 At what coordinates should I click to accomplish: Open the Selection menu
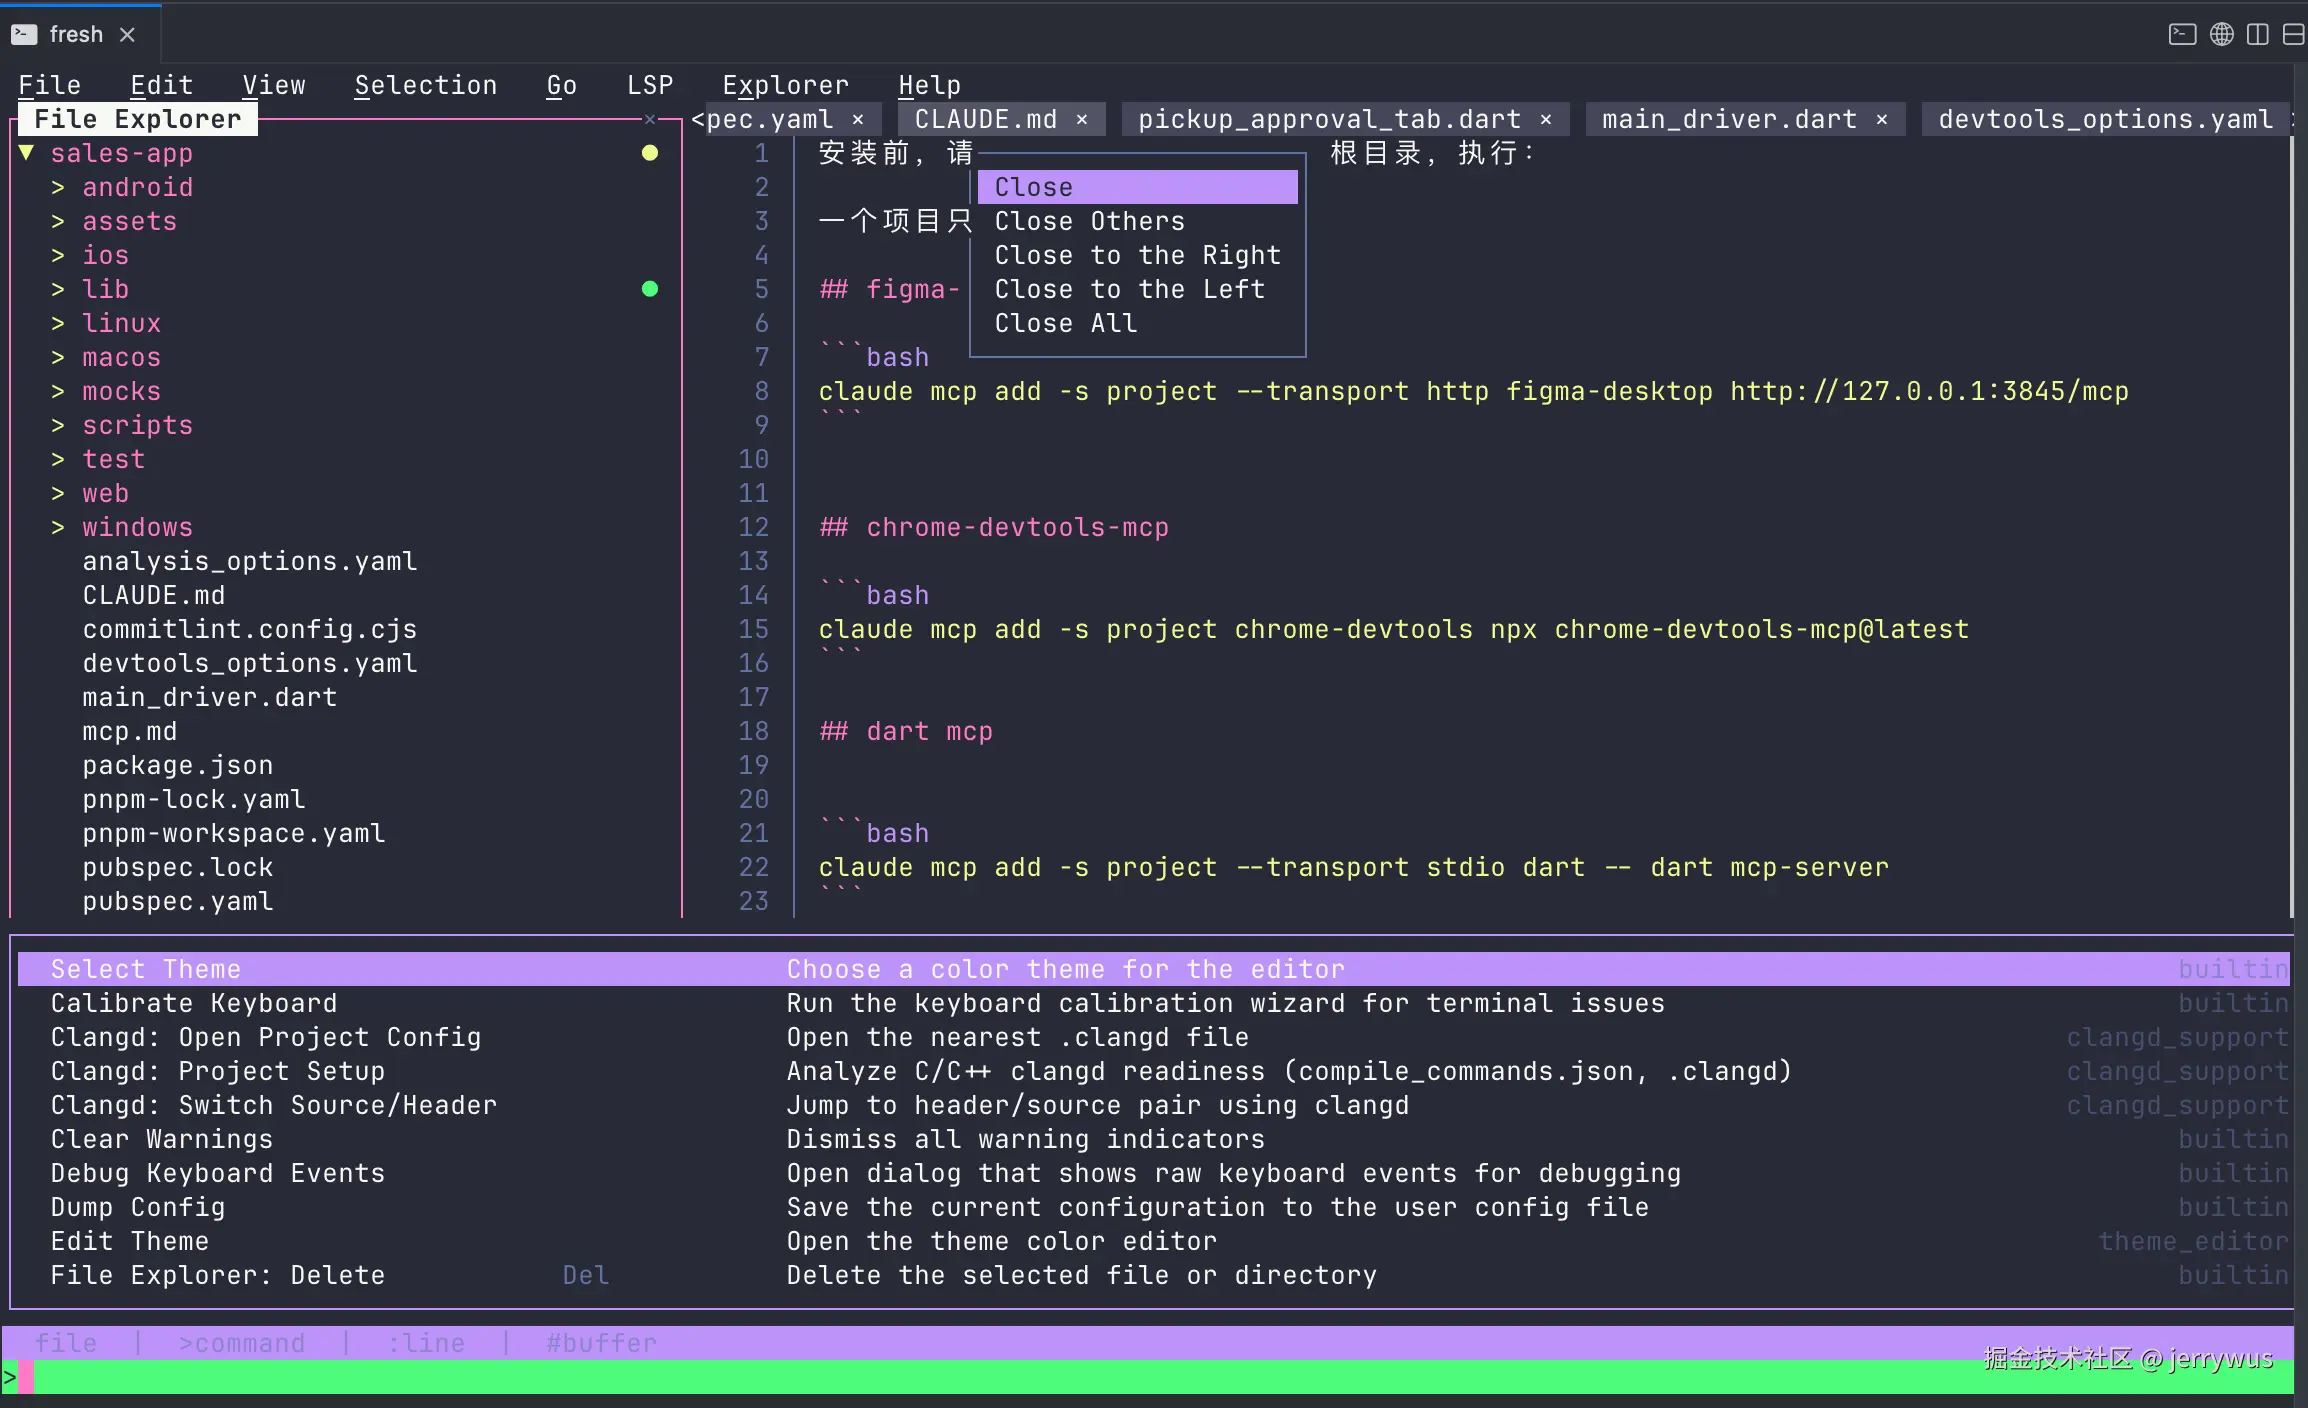point(425,85)
